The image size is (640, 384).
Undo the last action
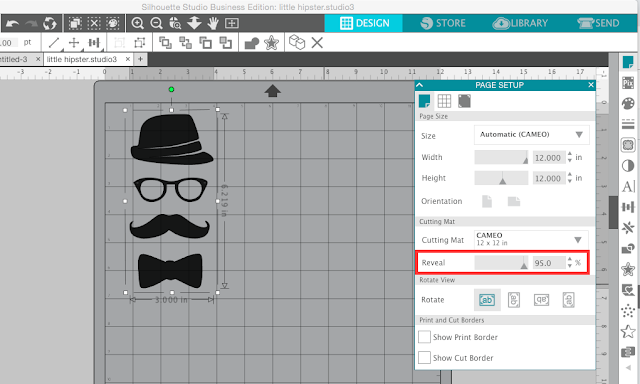pyautogui.click(x=12, y=23)
